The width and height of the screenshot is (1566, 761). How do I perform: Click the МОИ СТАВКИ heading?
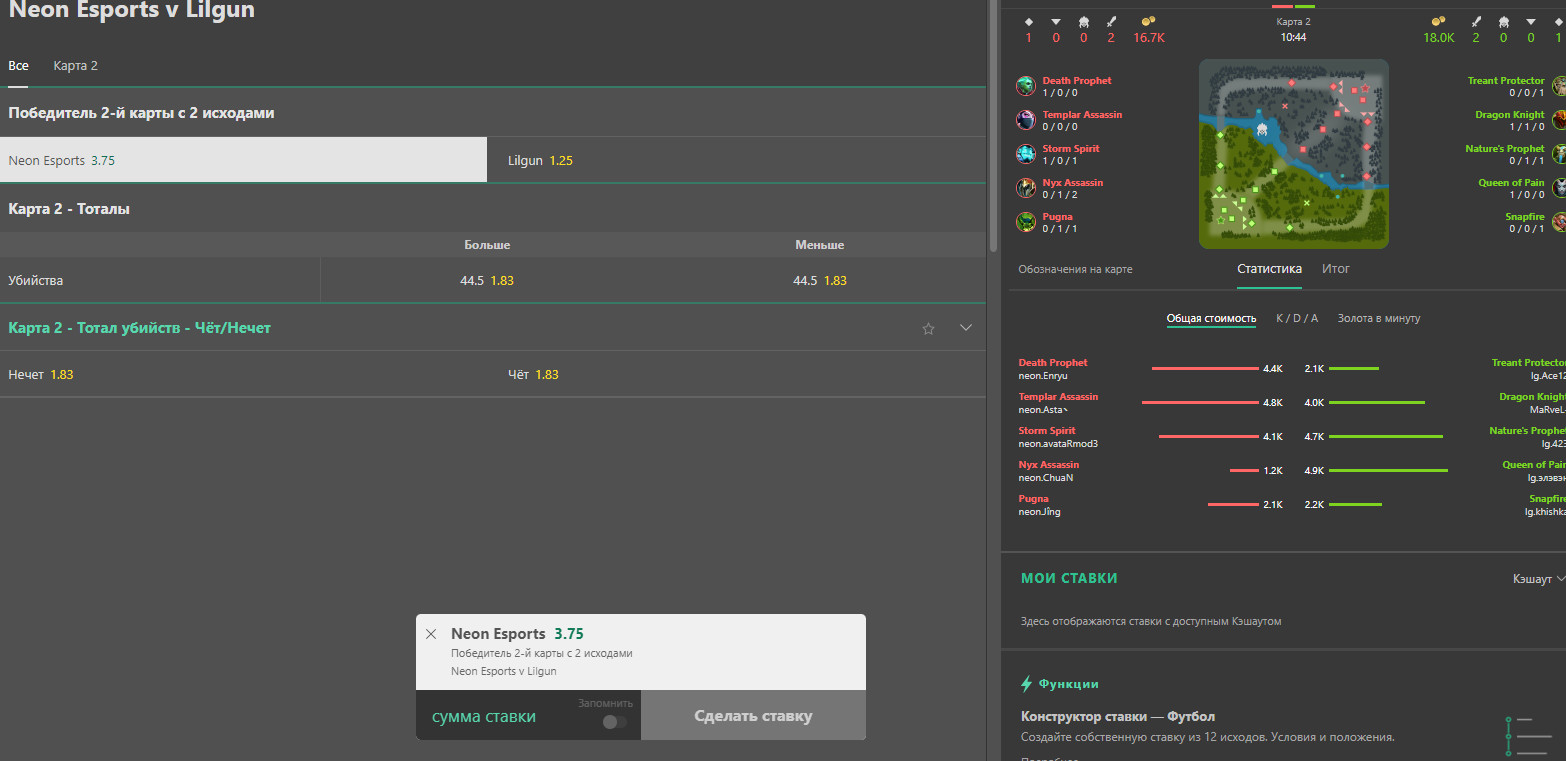pyautogui.click(x=1069, y=578)
